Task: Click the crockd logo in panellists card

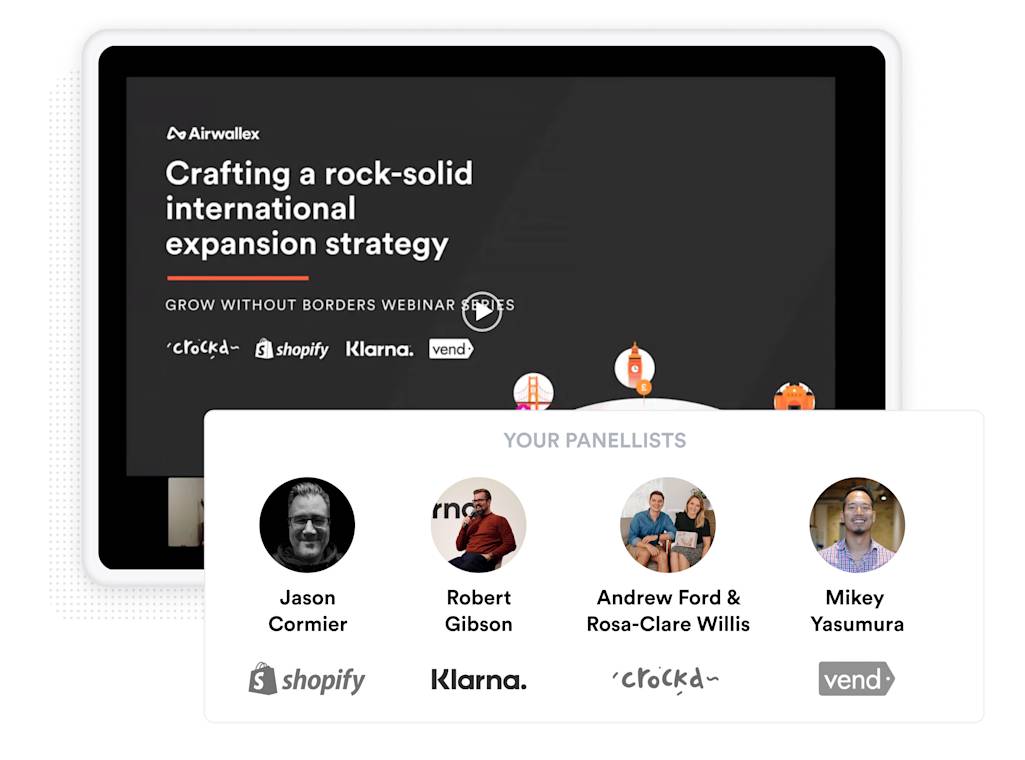Action: tap(665, 679)
